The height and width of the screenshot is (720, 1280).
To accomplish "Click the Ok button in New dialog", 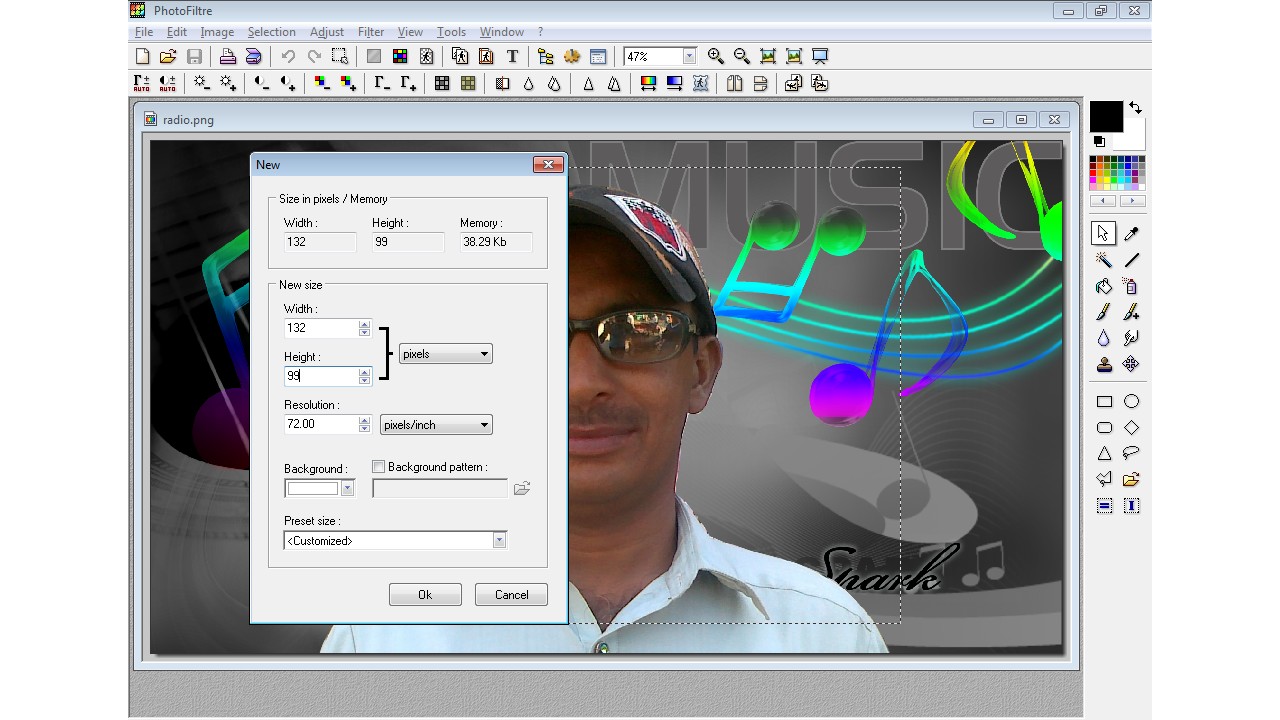I will tap(425, 594).
